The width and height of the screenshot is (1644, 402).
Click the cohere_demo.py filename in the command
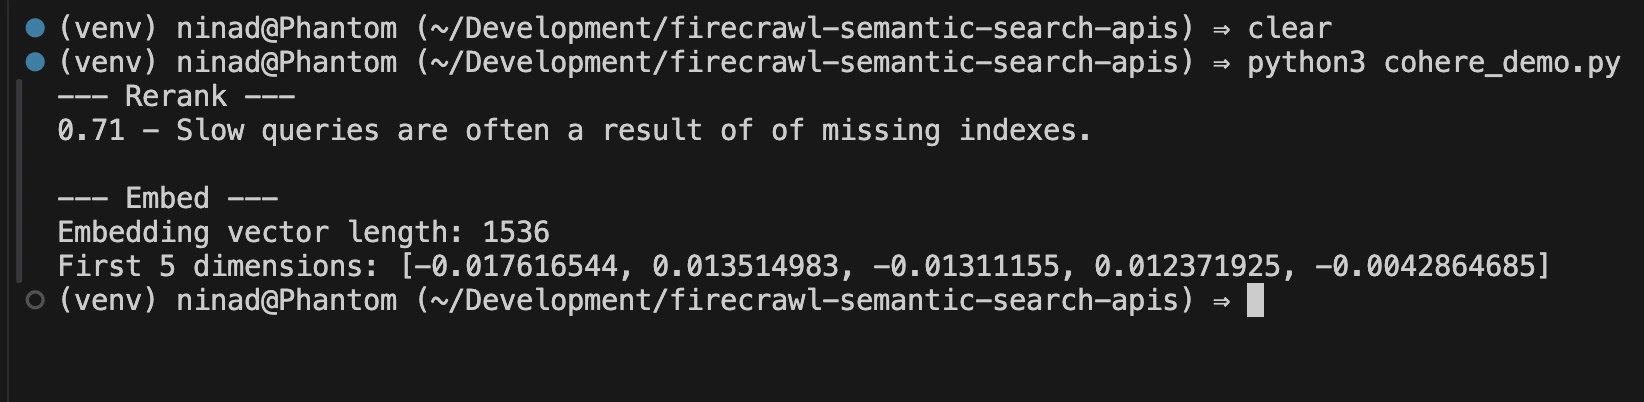click(1501, 62)
